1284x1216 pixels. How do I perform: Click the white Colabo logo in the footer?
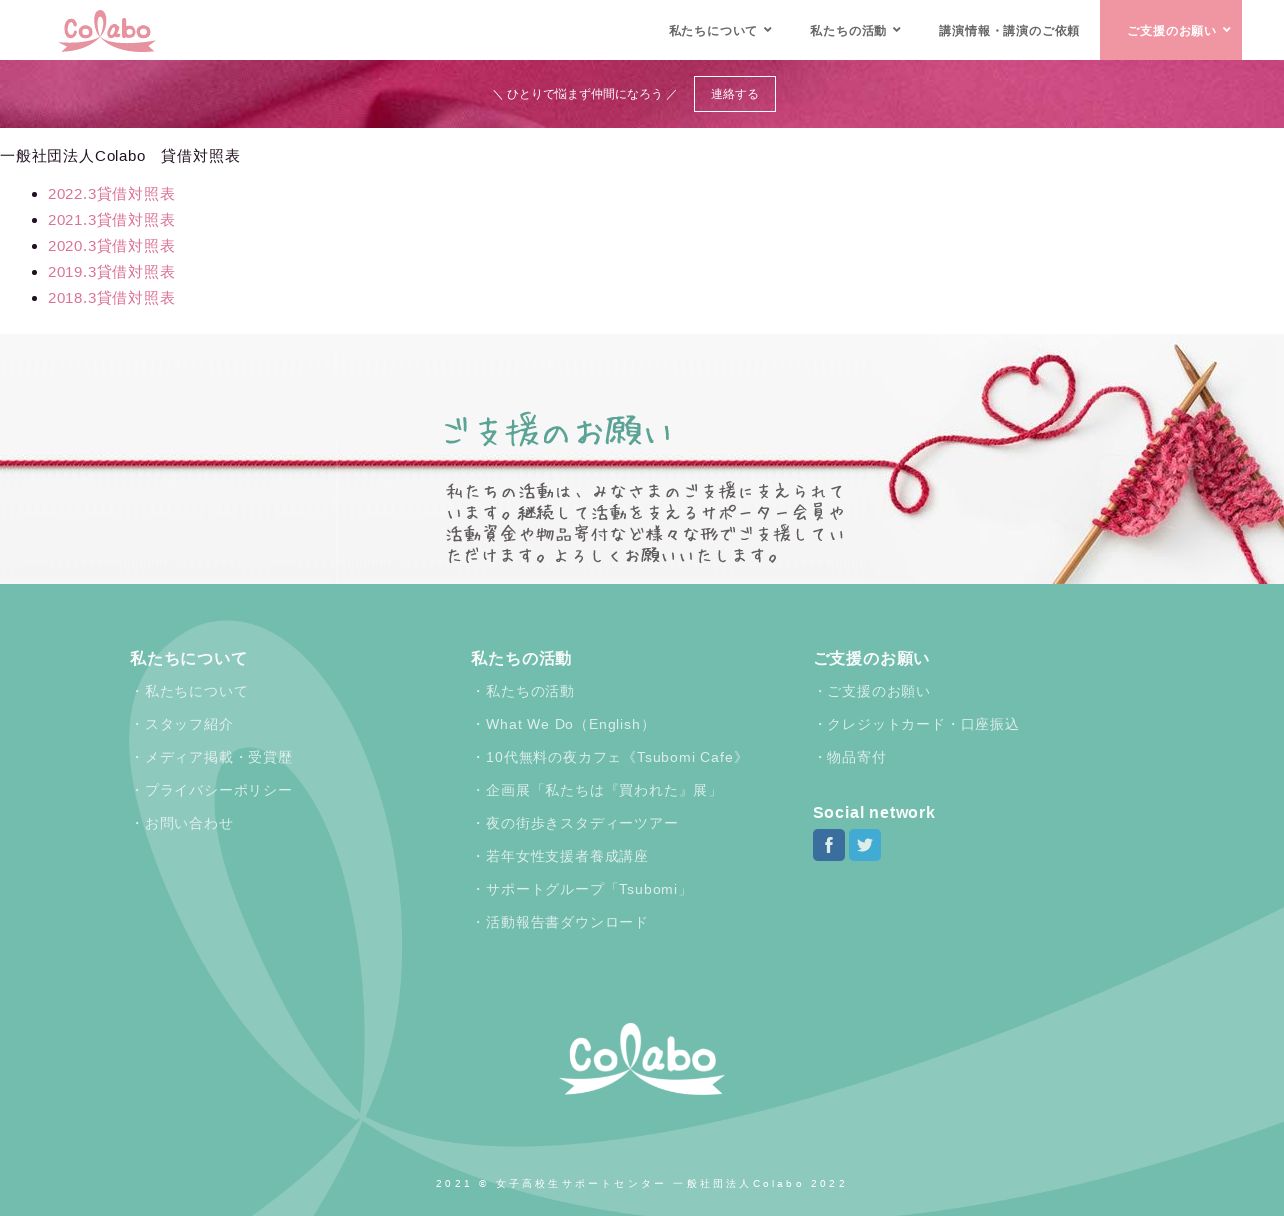[x=642, y=1058]
